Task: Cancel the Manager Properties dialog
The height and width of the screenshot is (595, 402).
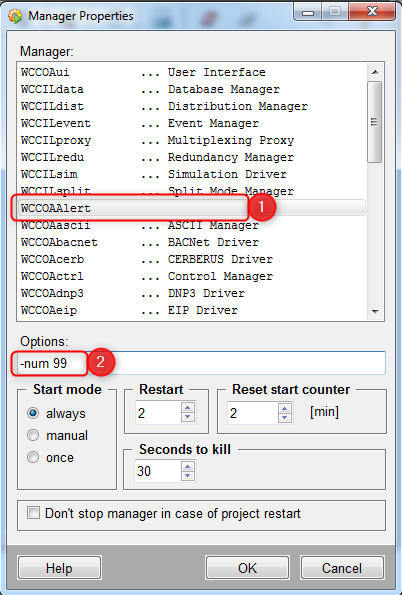Action: point(342,568)
